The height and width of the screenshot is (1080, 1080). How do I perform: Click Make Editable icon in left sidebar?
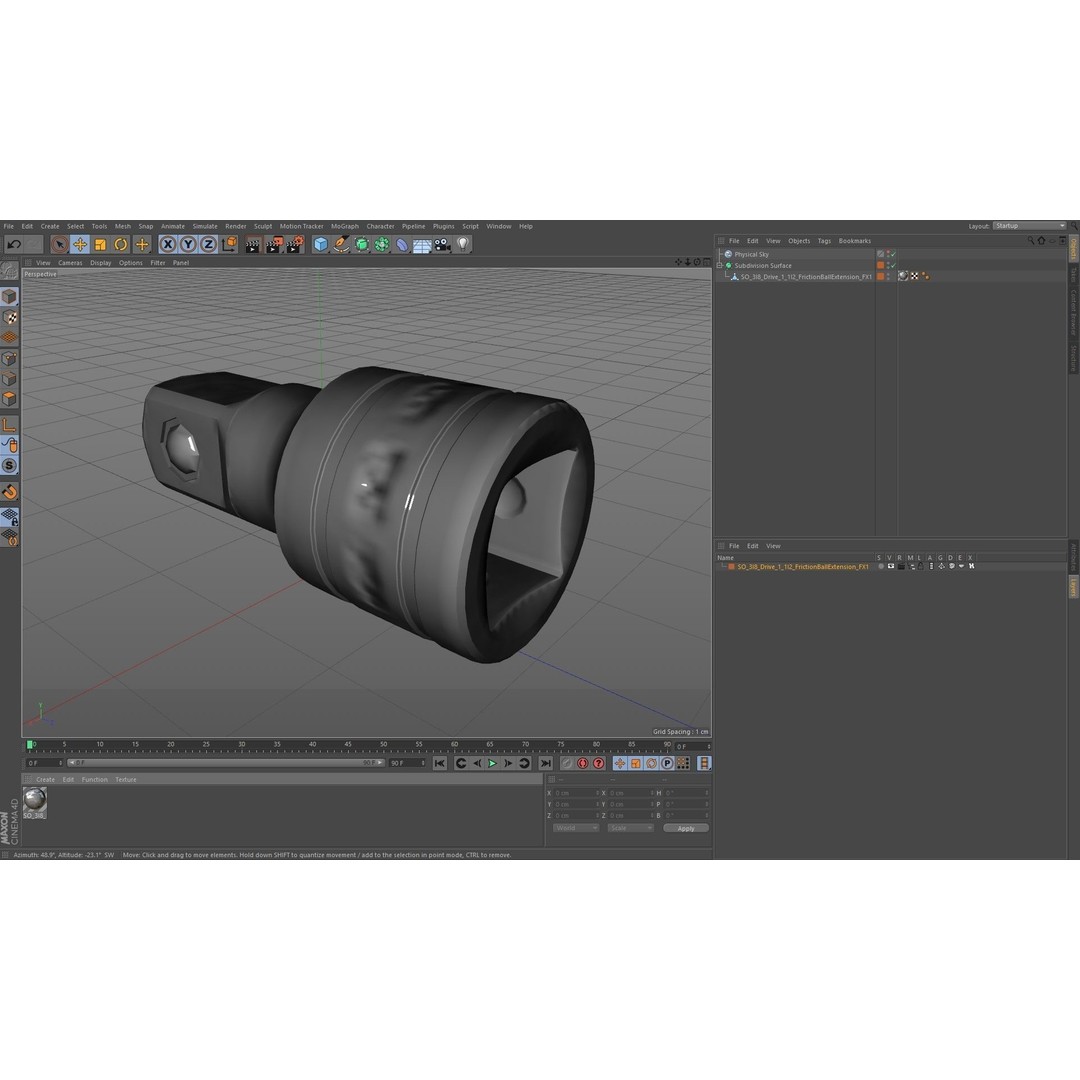9,271
